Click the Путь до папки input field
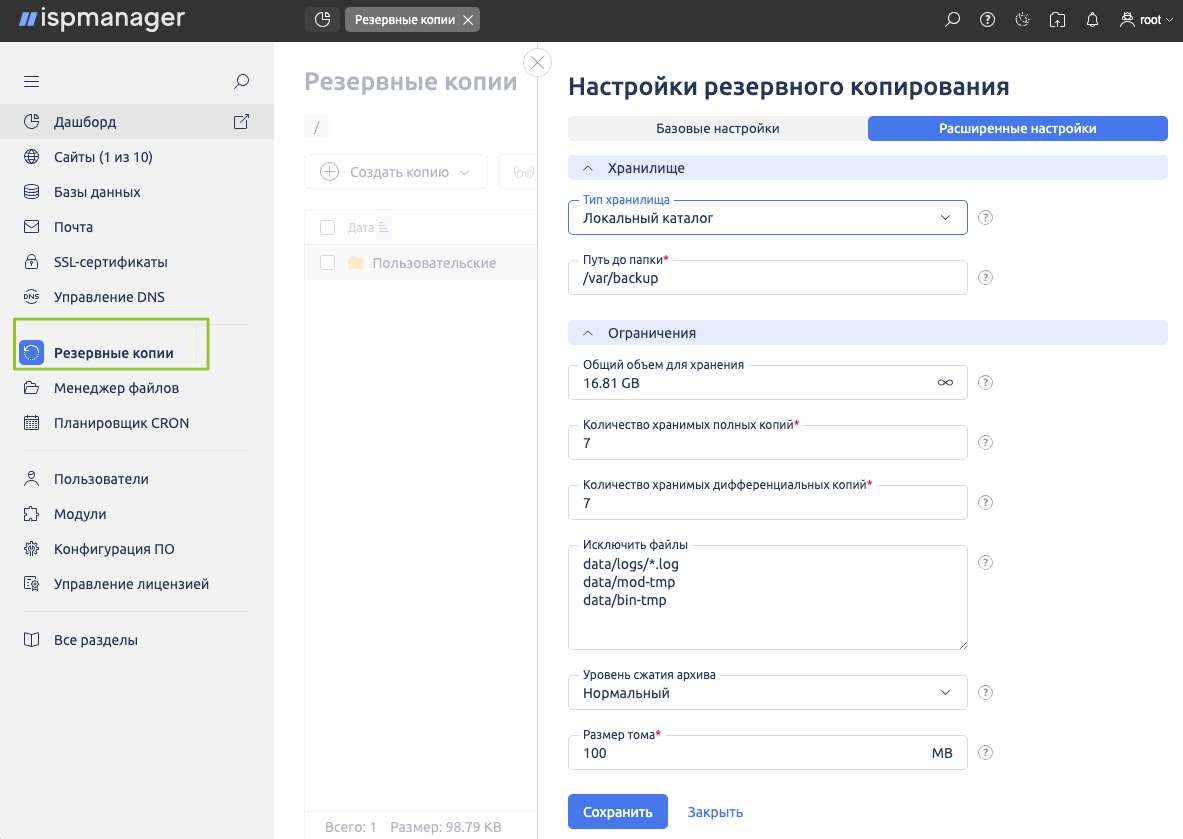The height and width of the screenshot is (839, 1183). [767, 279]
